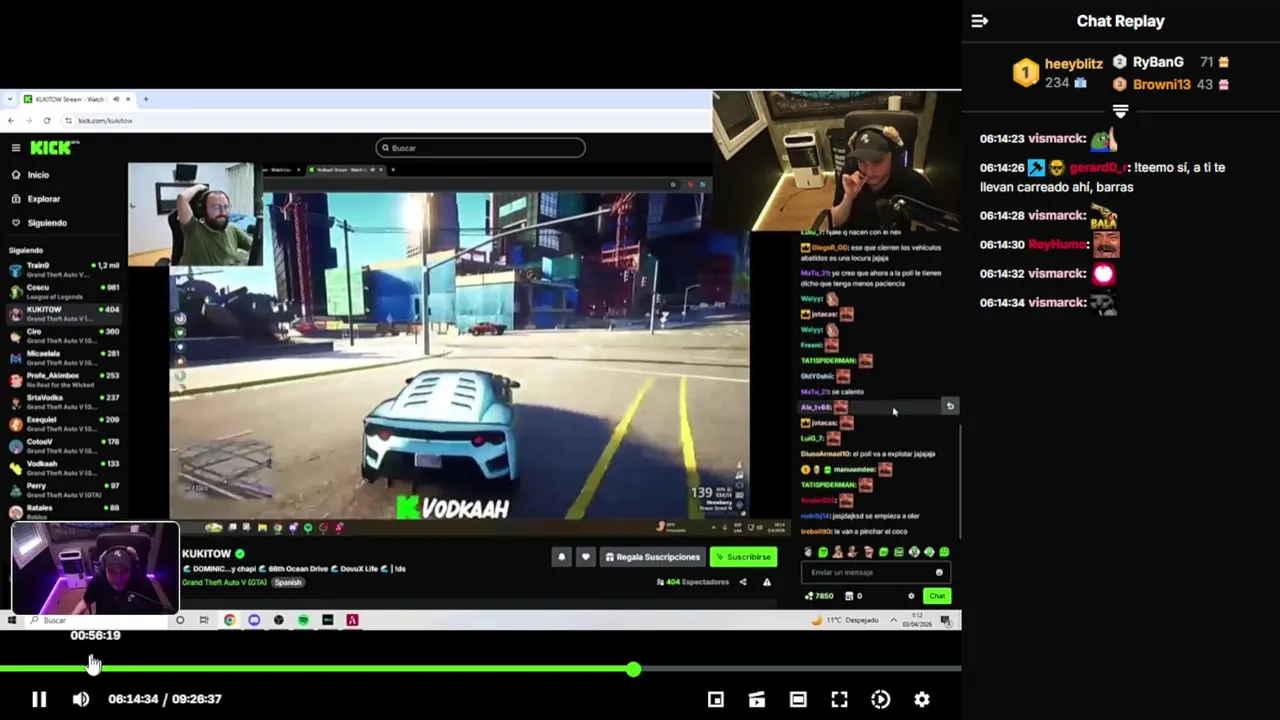Jump to chat timestamp 06:14:26

pyautogui.click(x=1002, y=168)
